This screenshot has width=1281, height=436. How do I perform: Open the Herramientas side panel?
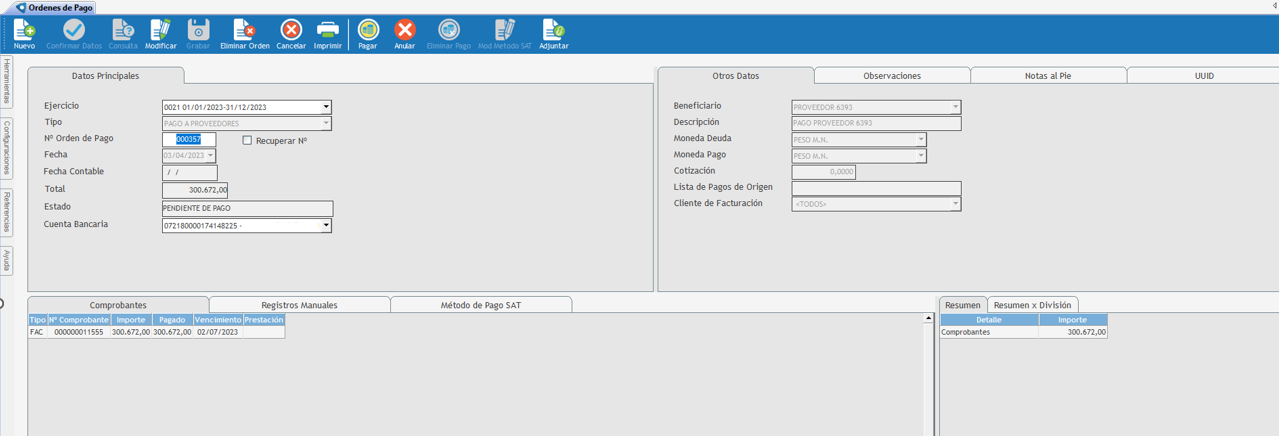coord(6,81)
